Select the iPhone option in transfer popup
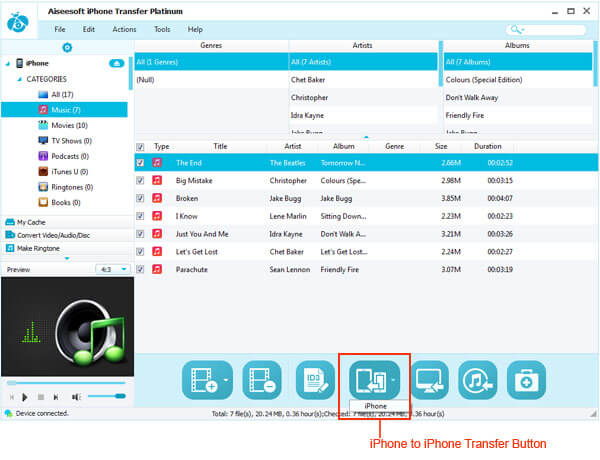The image size is (600, 460). click(x=375, y=406)
